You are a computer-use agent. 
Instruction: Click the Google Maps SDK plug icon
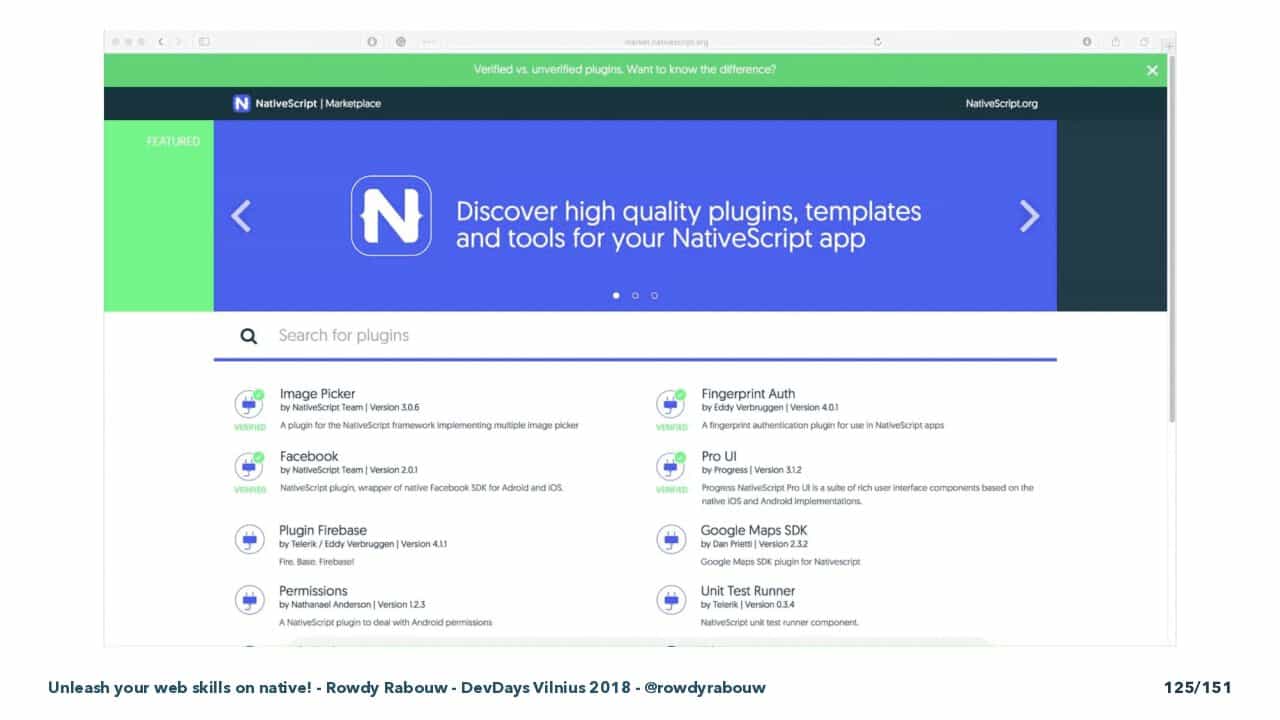coord(671,539)
